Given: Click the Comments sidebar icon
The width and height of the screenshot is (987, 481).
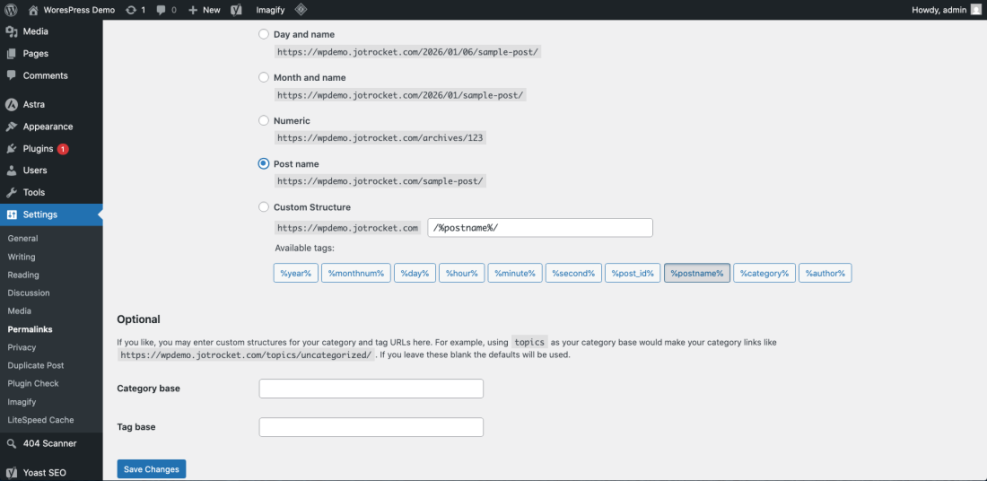Looking at the screenshot, I should pos(11,76).
